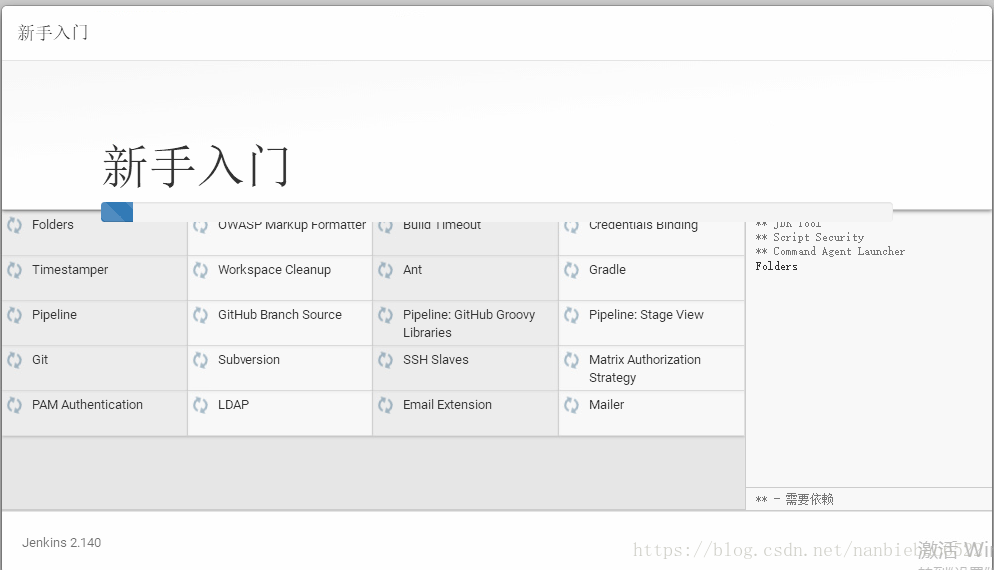994x570 pixels.
Task: Select the PAM Authentication plugin name
Action: click(87, 405)
